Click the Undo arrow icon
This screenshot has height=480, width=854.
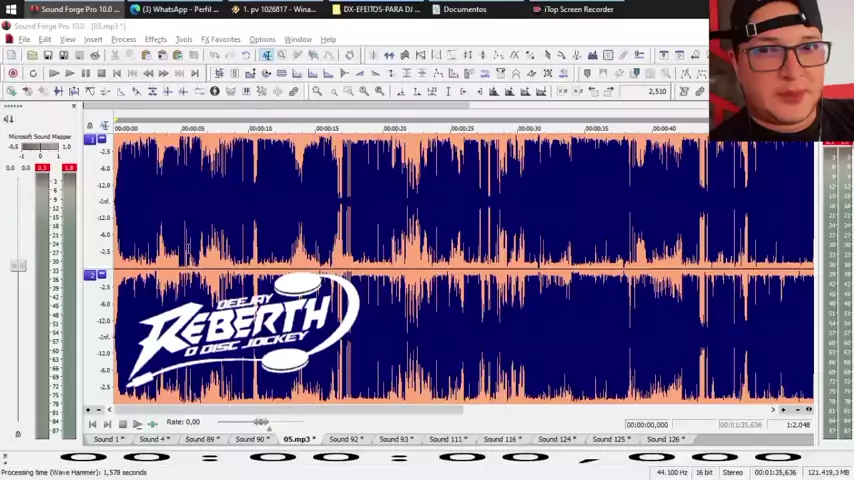click(214, 55)
